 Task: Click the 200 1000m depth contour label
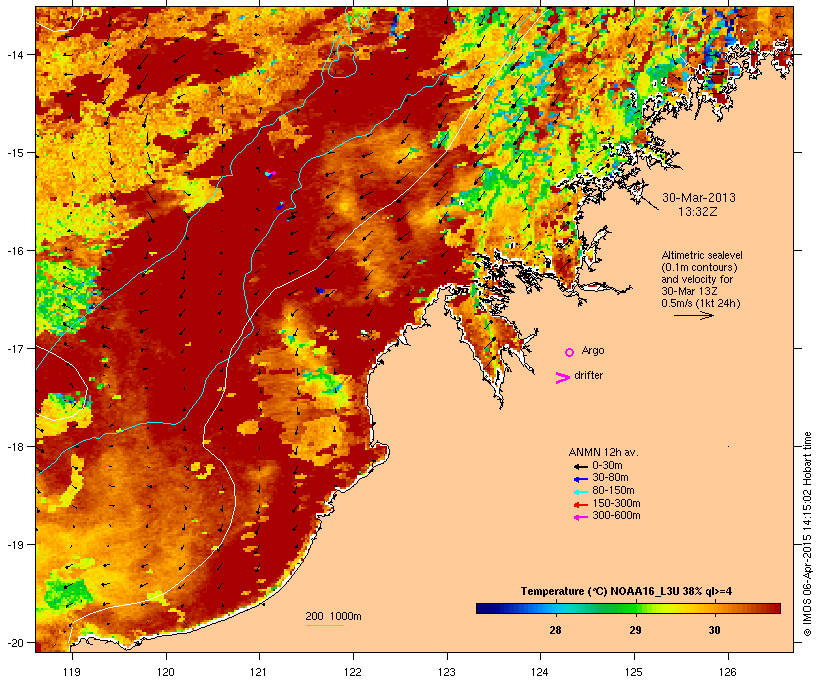pyautogui.click(x=333, y=616)
